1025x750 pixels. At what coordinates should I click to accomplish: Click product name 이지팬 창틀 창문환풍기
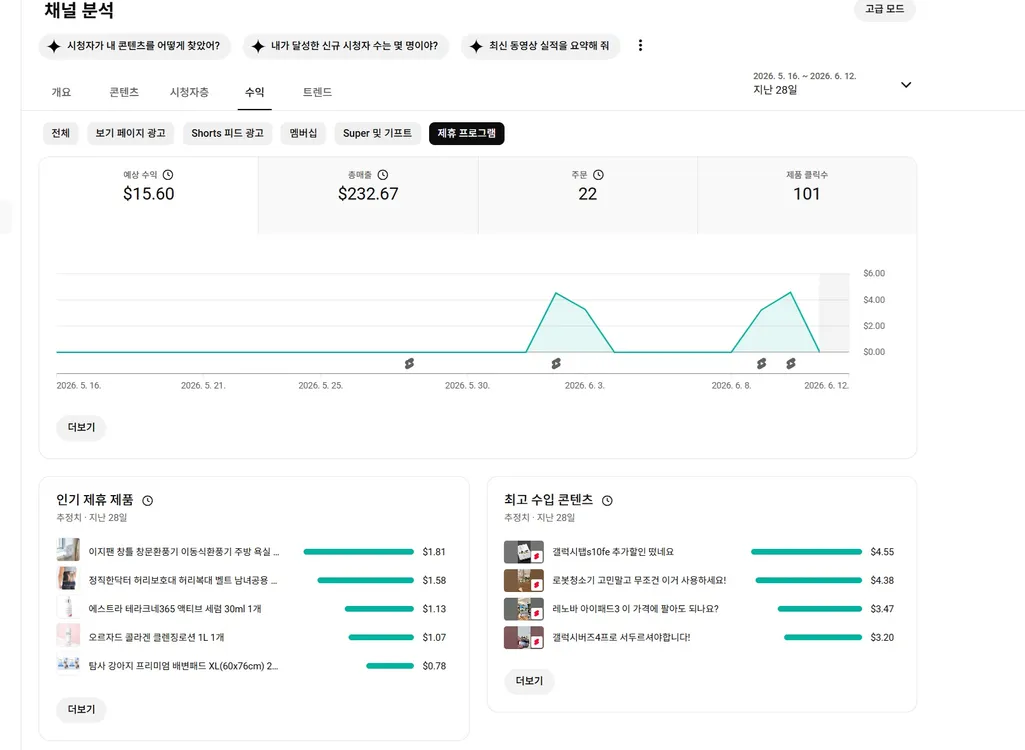pos(184,552)
